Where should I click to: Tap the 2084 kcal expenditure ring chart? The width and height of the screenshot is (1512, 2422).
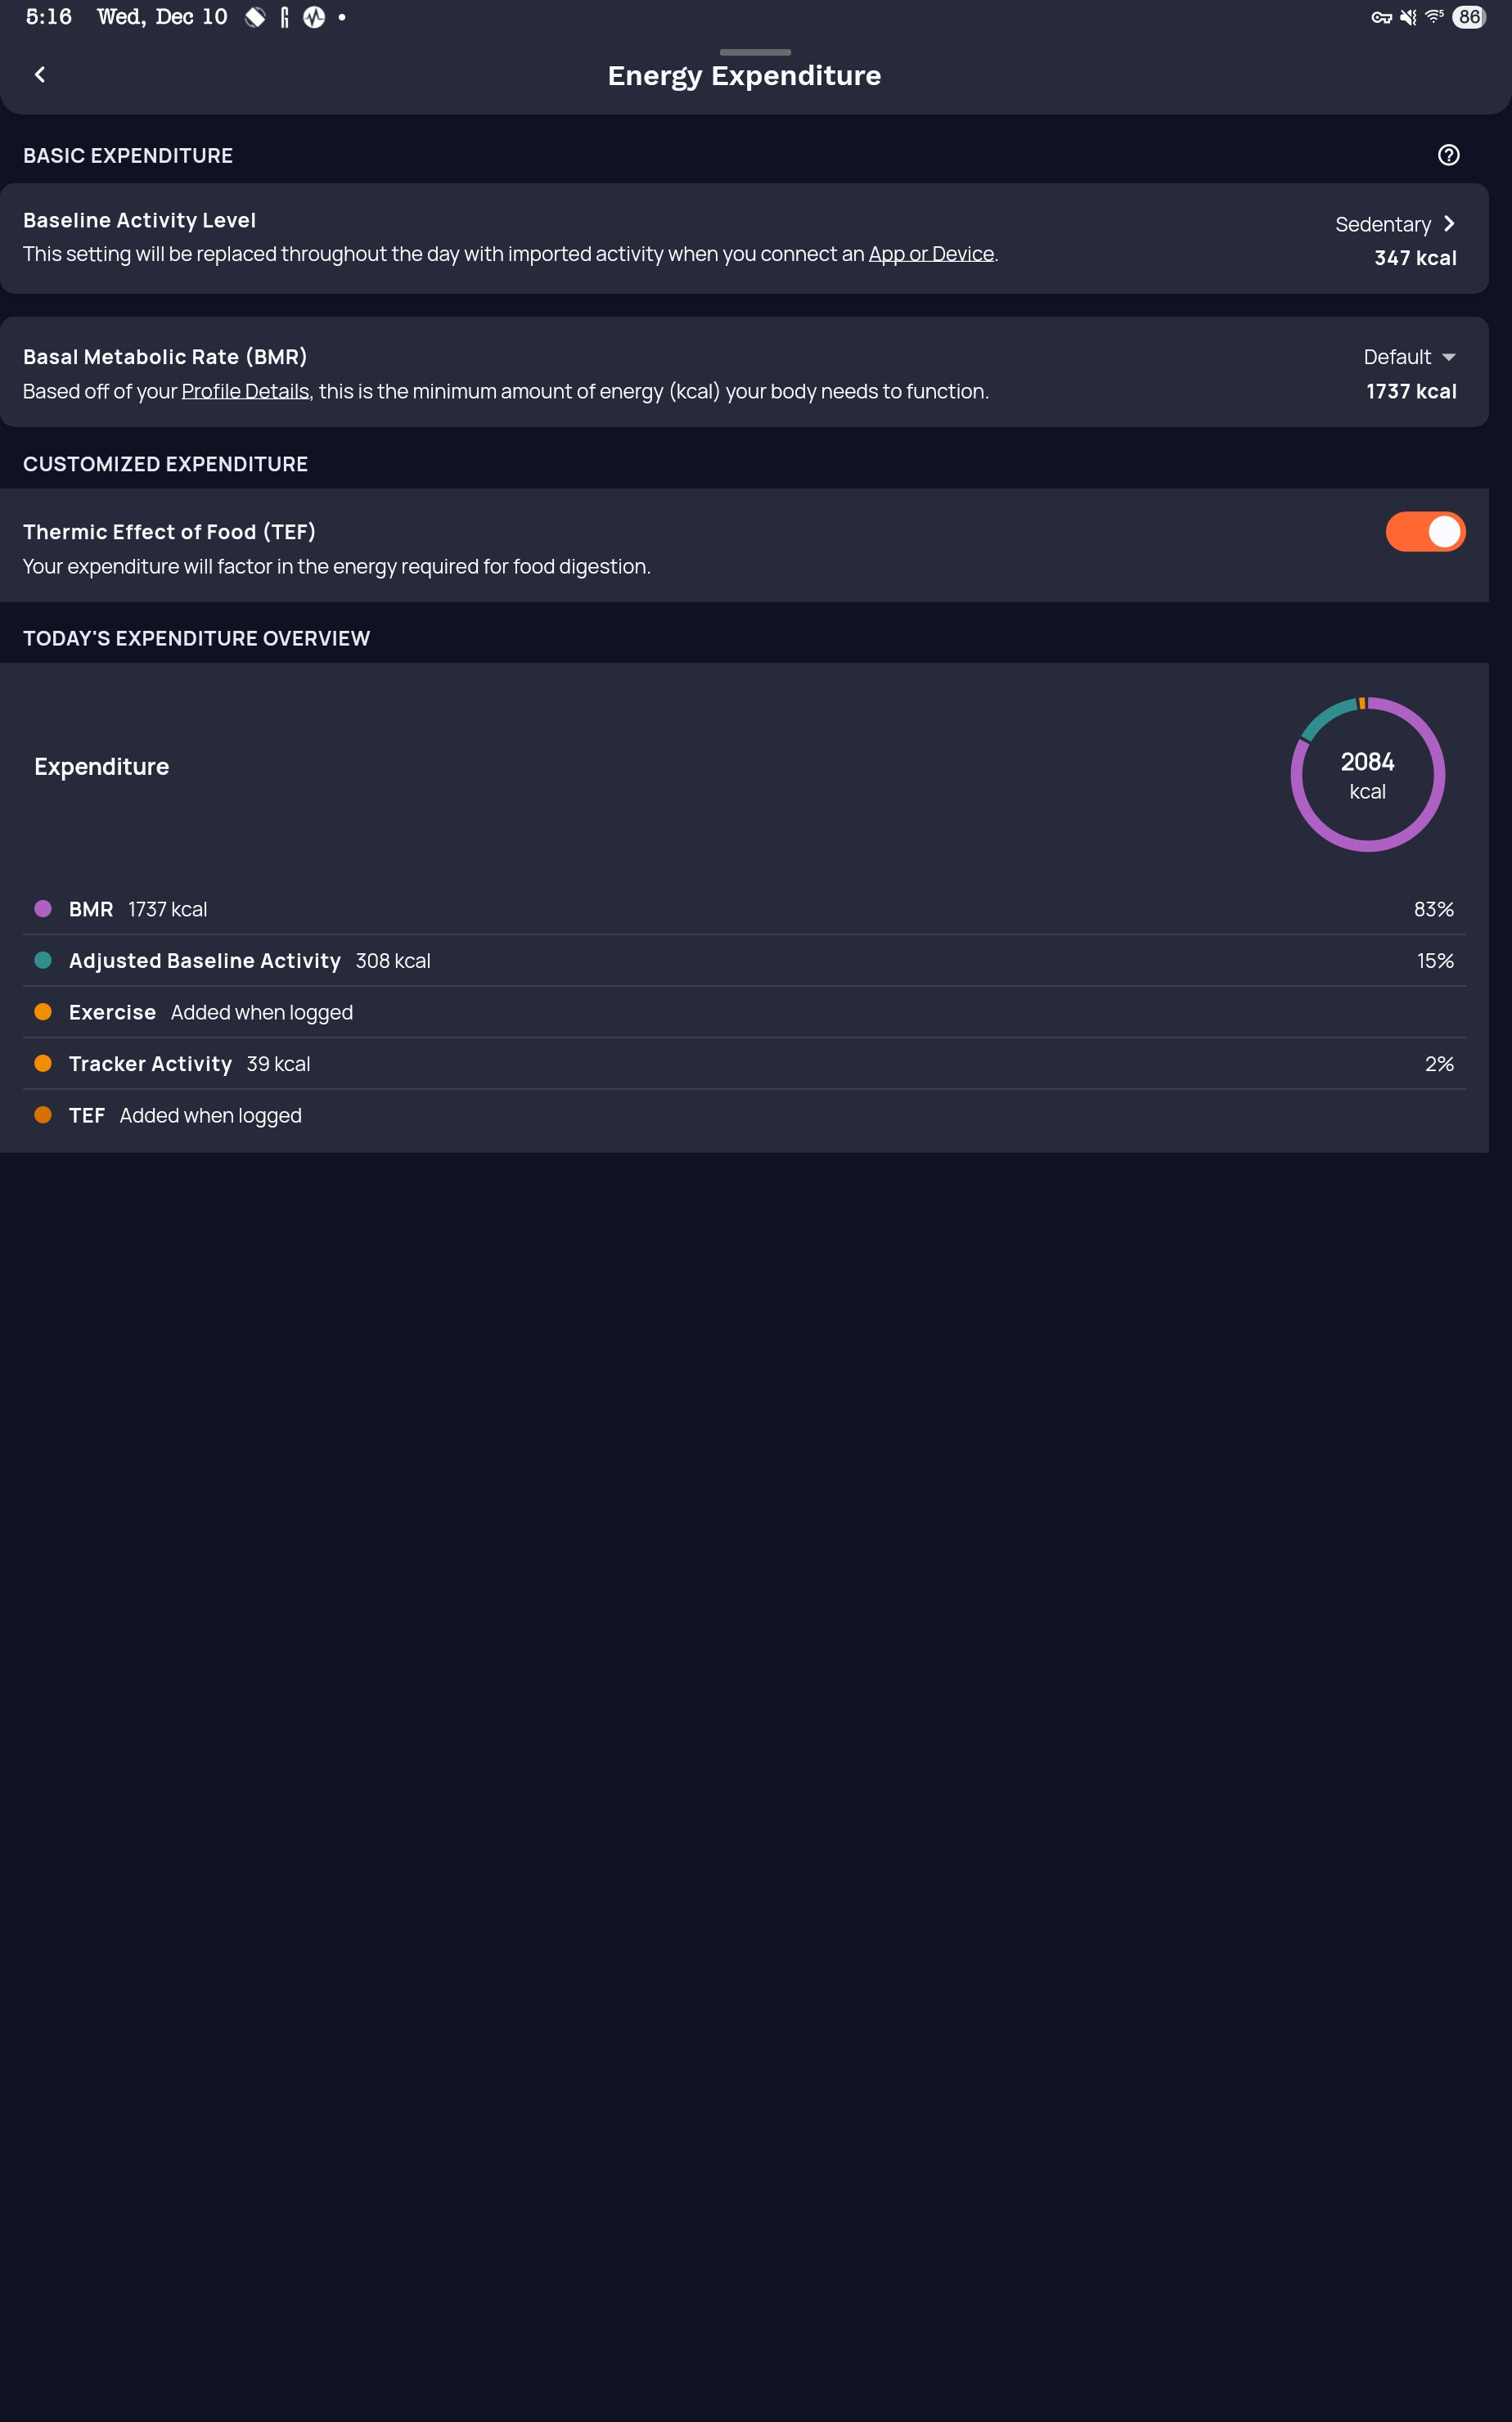point(1367,775)
